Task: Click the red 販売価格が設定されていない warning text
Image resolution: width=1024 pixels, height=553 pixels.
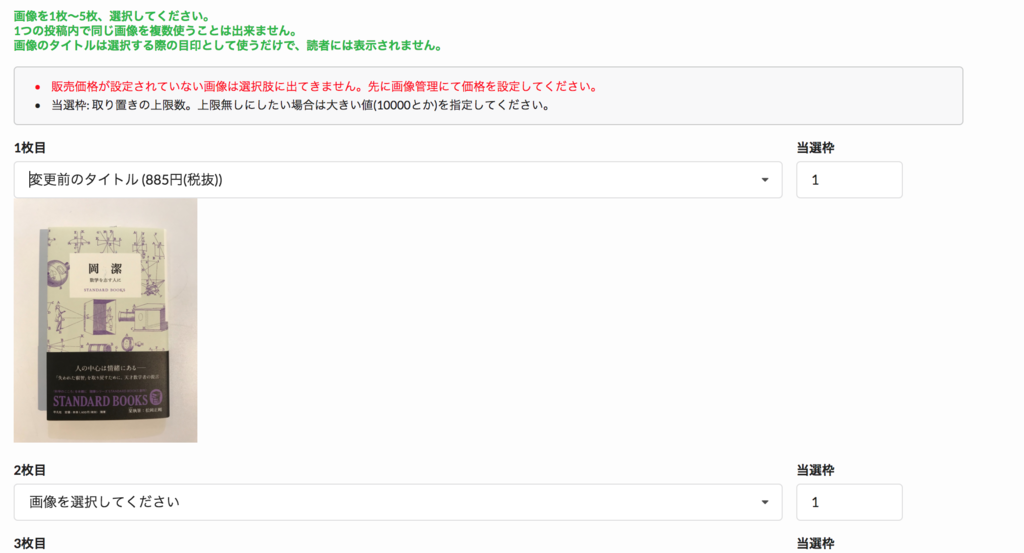Action: click(324, 86)
